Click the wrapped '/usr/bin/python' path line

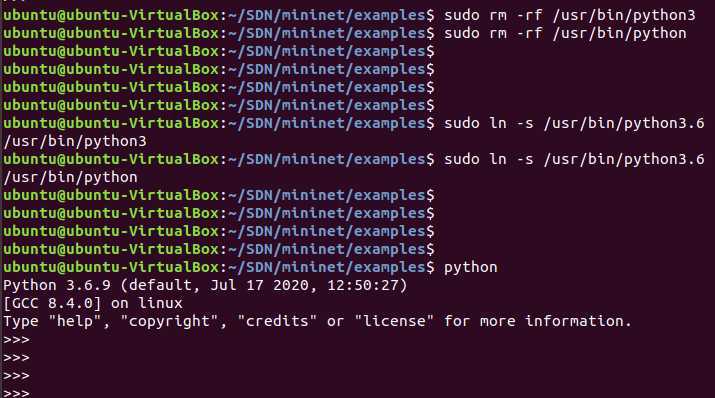(71, 178)
